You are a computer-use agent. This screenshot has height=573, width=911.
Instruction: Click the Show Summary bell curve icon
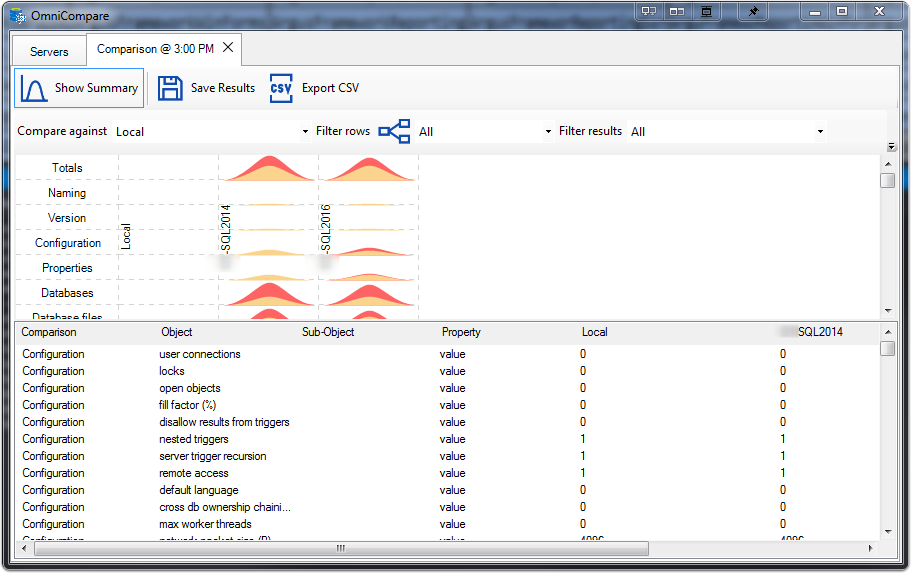click(x=34, y=88)
